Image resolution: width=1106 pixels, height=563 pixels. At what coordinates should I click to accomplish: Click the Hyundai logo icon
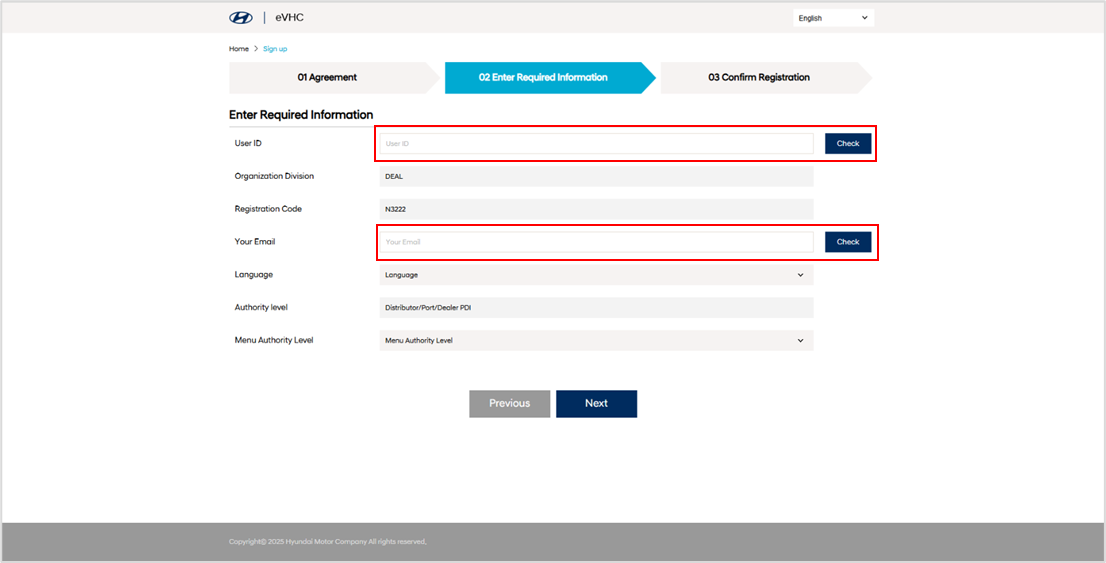click(241, 18)
